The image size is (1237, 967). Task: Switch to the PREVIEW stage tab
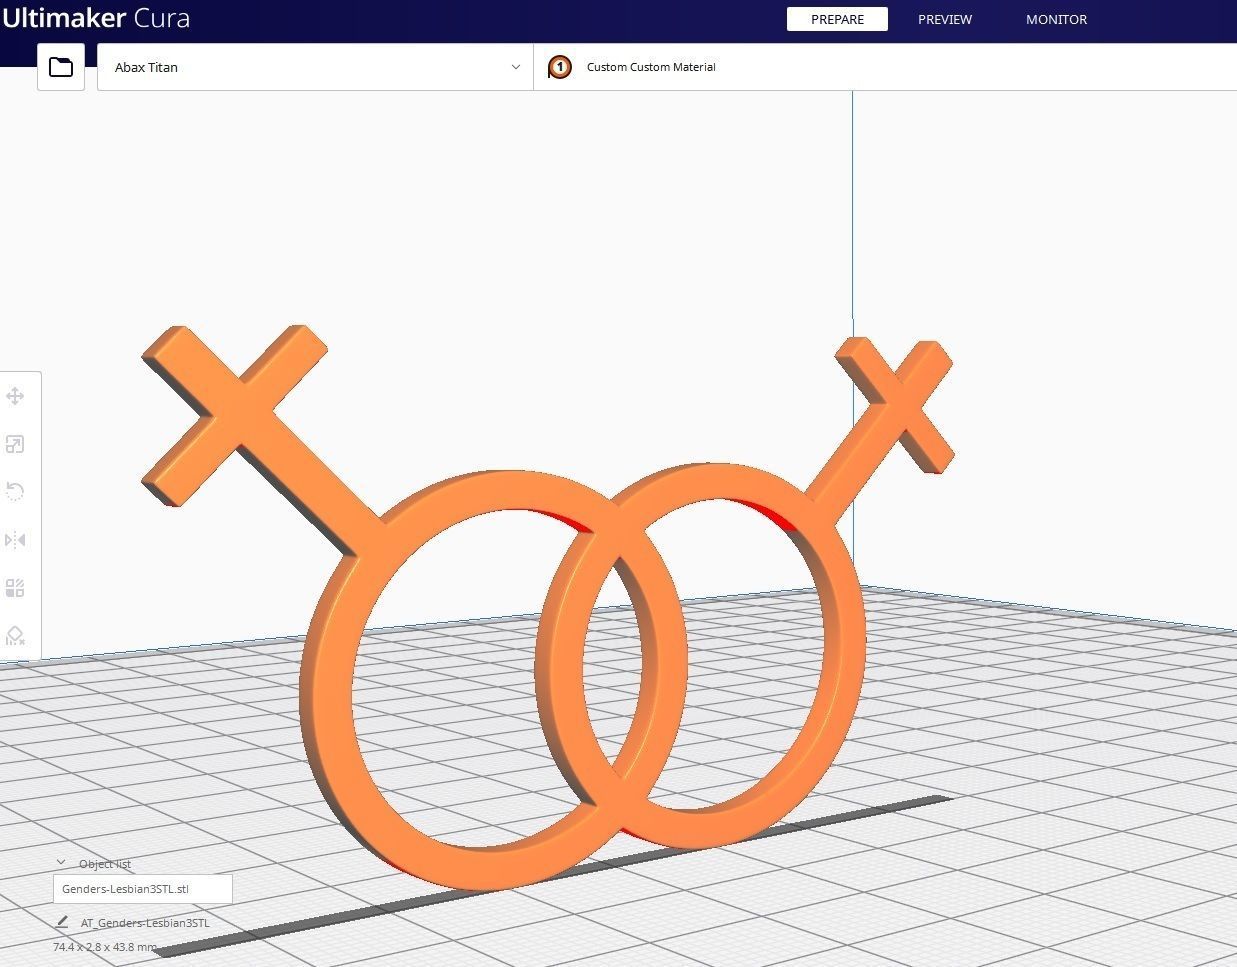tap(945, 19)
